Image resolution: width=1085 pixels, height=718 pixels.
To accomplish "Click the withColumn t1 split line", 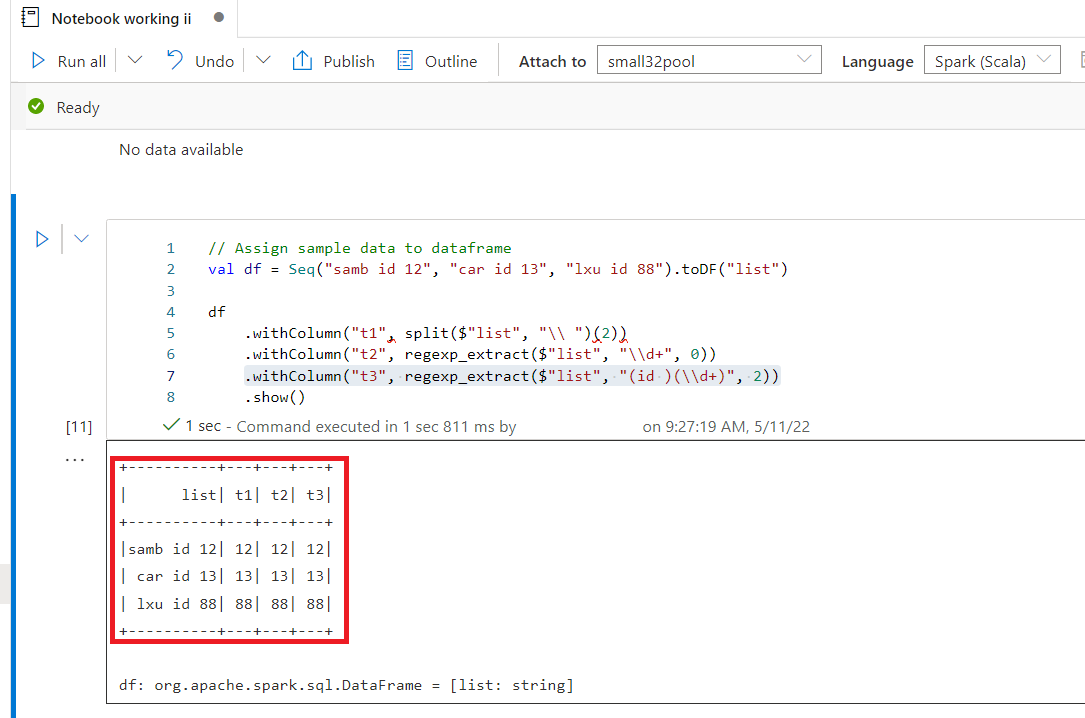I will pos(435,333).
